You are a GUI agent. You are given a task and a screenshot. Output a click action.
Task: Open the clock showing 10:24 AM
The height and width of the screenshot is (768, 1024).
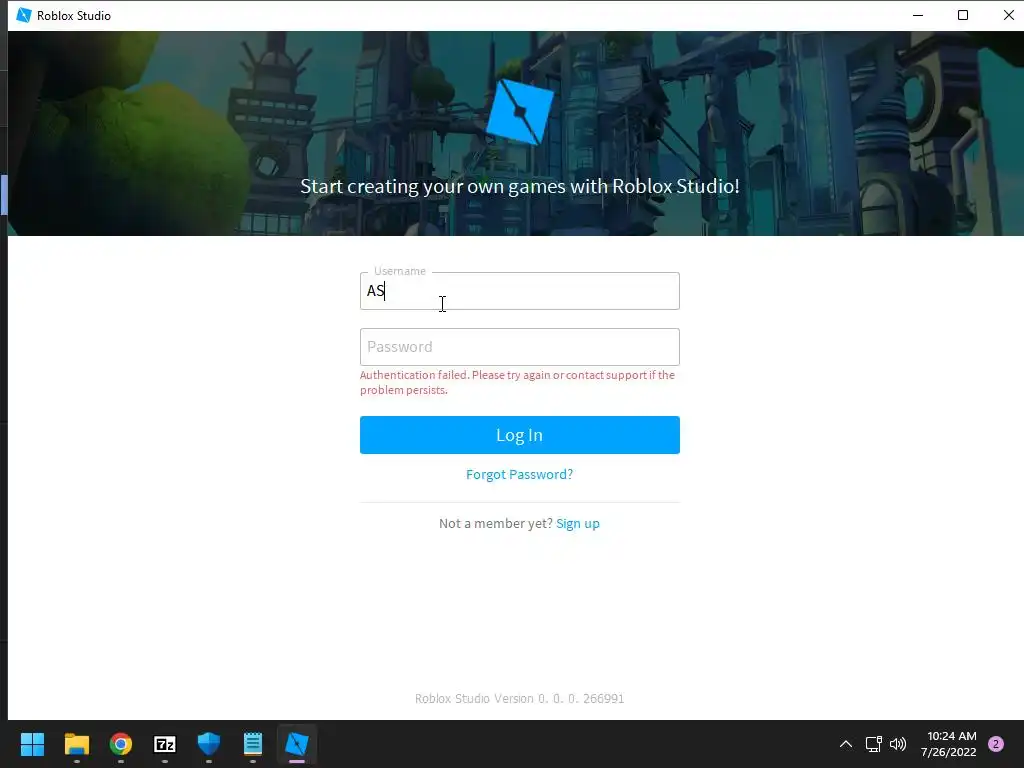point(949,744)
